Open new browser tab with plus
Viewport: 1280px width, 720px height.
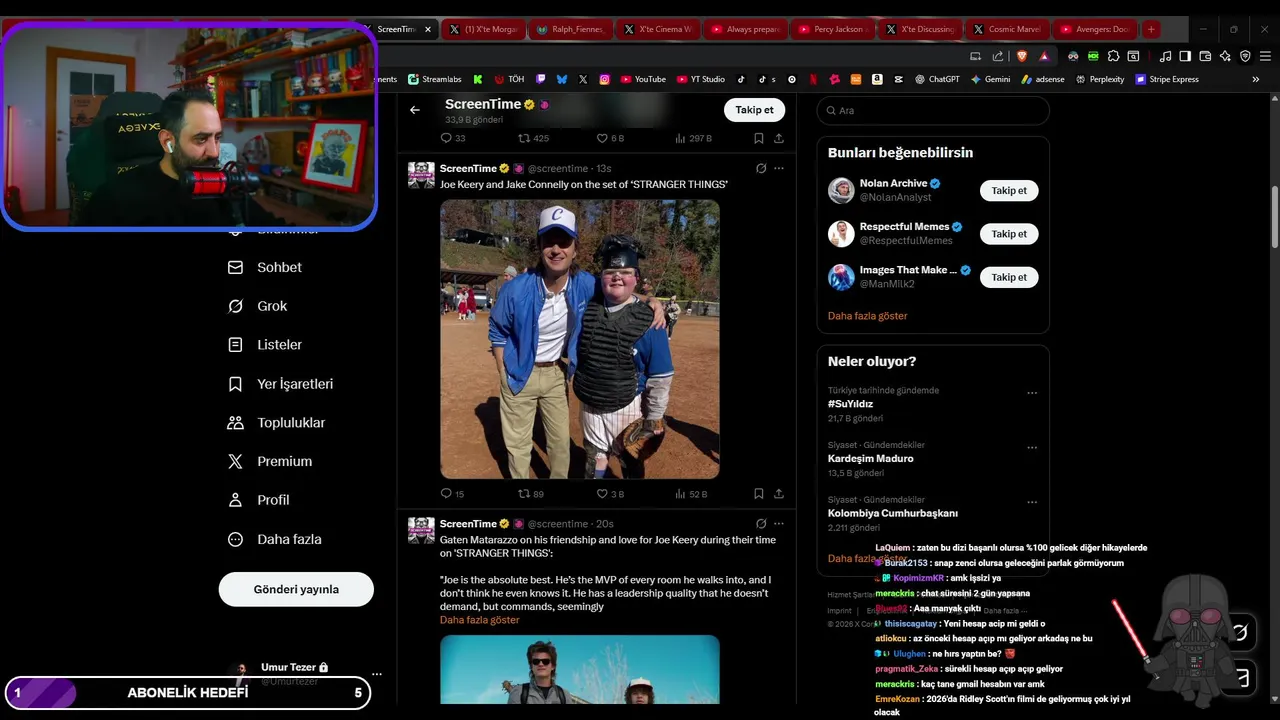click(x=1151, y=29)
